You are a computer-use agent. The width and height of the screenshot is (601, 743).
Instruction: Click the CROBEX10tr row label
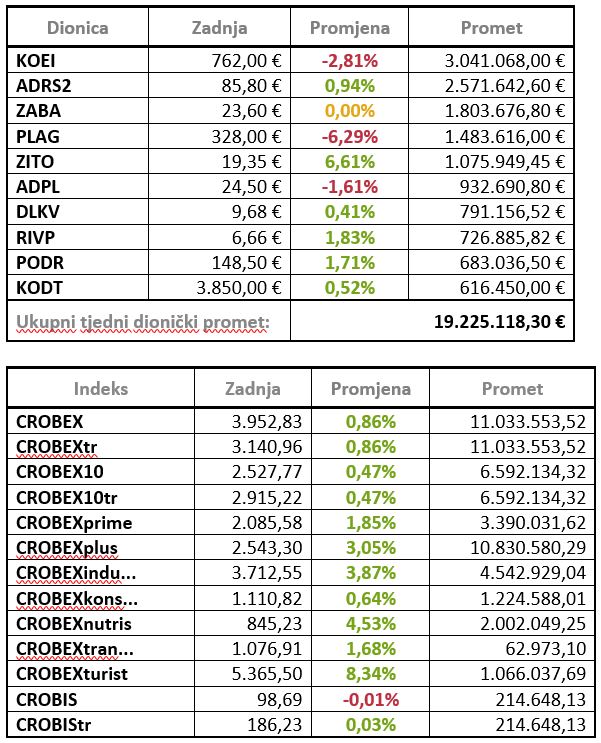point(68,497)
